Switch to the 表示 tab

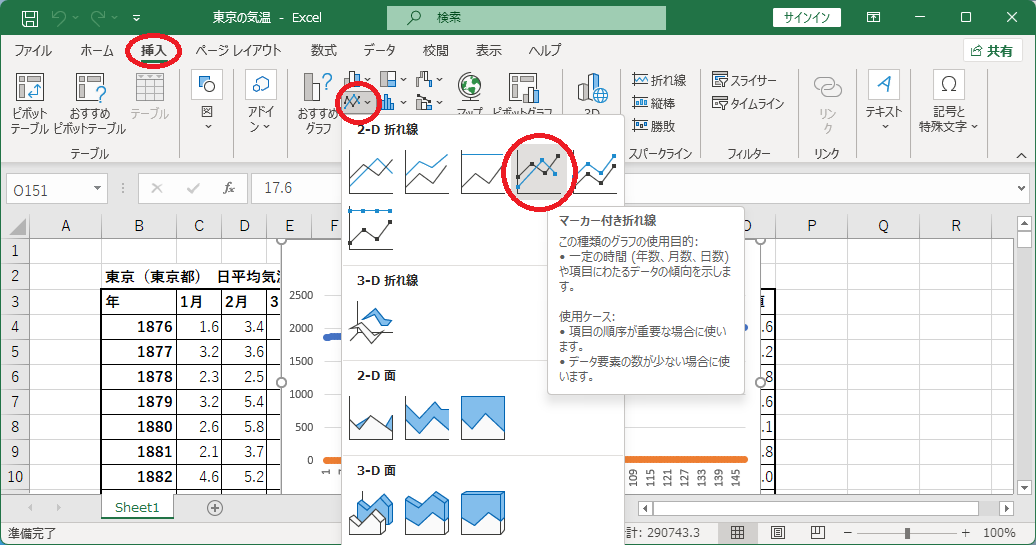[x=488, y=51]
